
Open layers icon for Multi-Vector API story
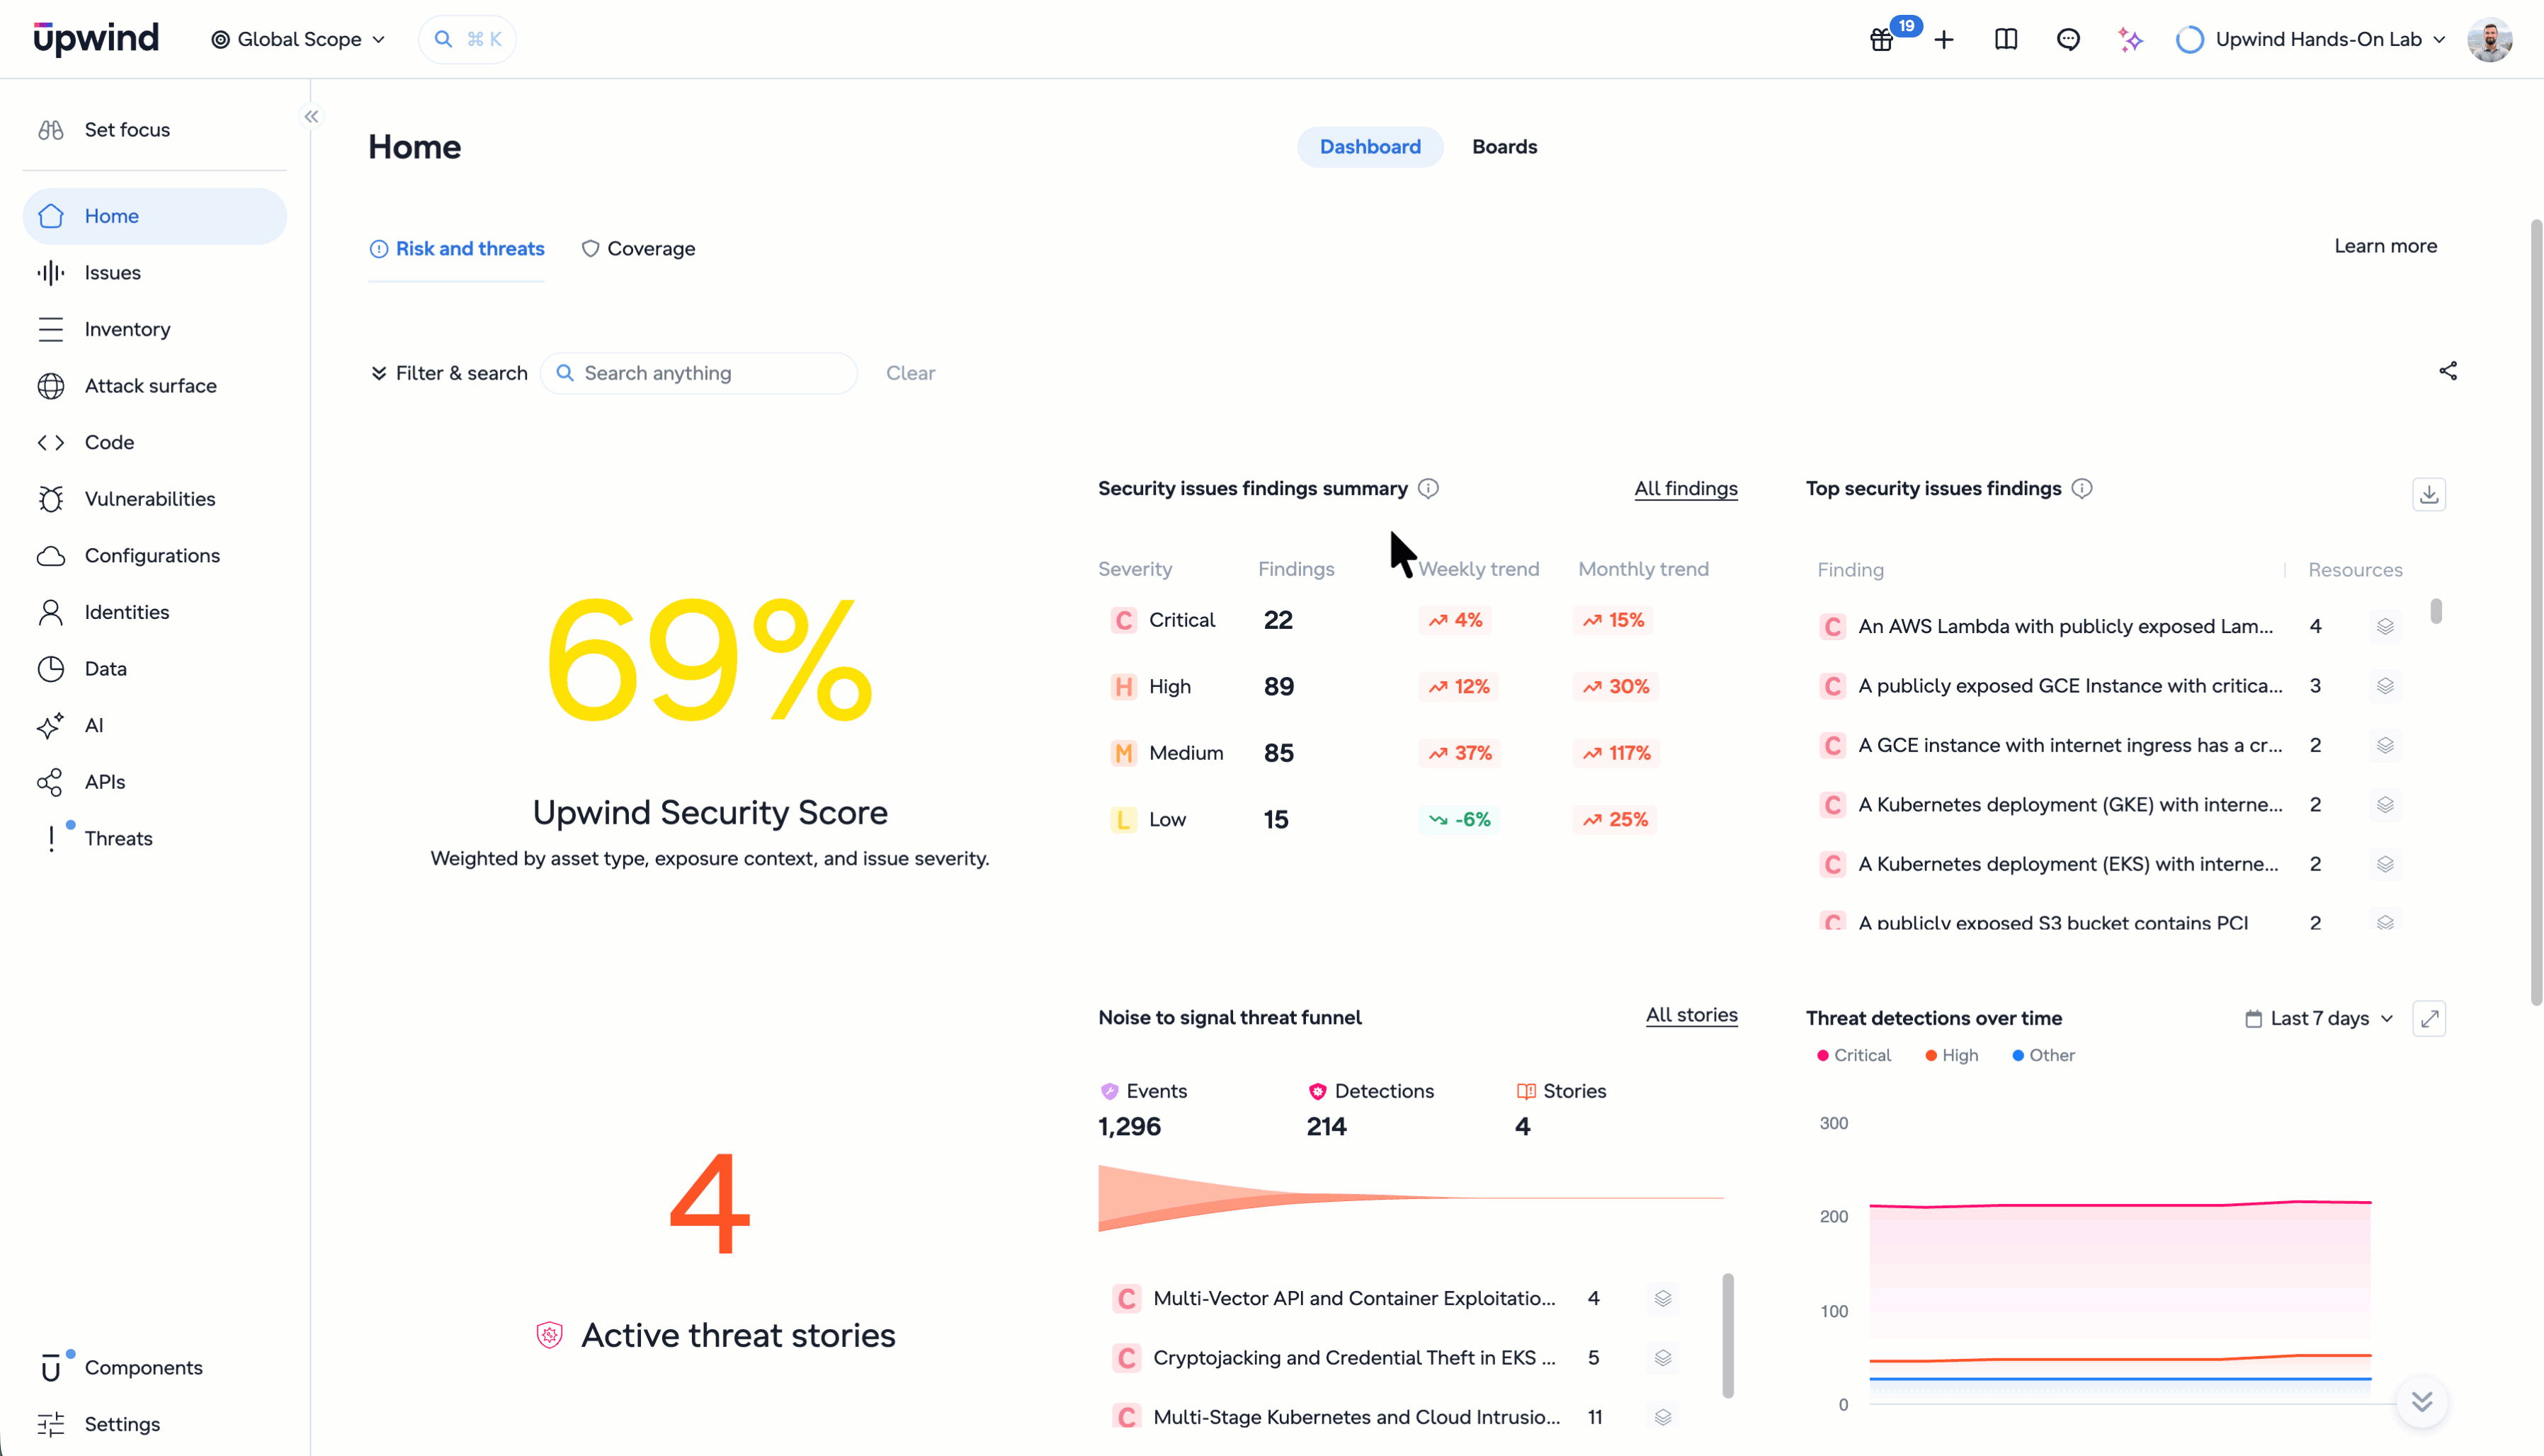point(1663,1298)
